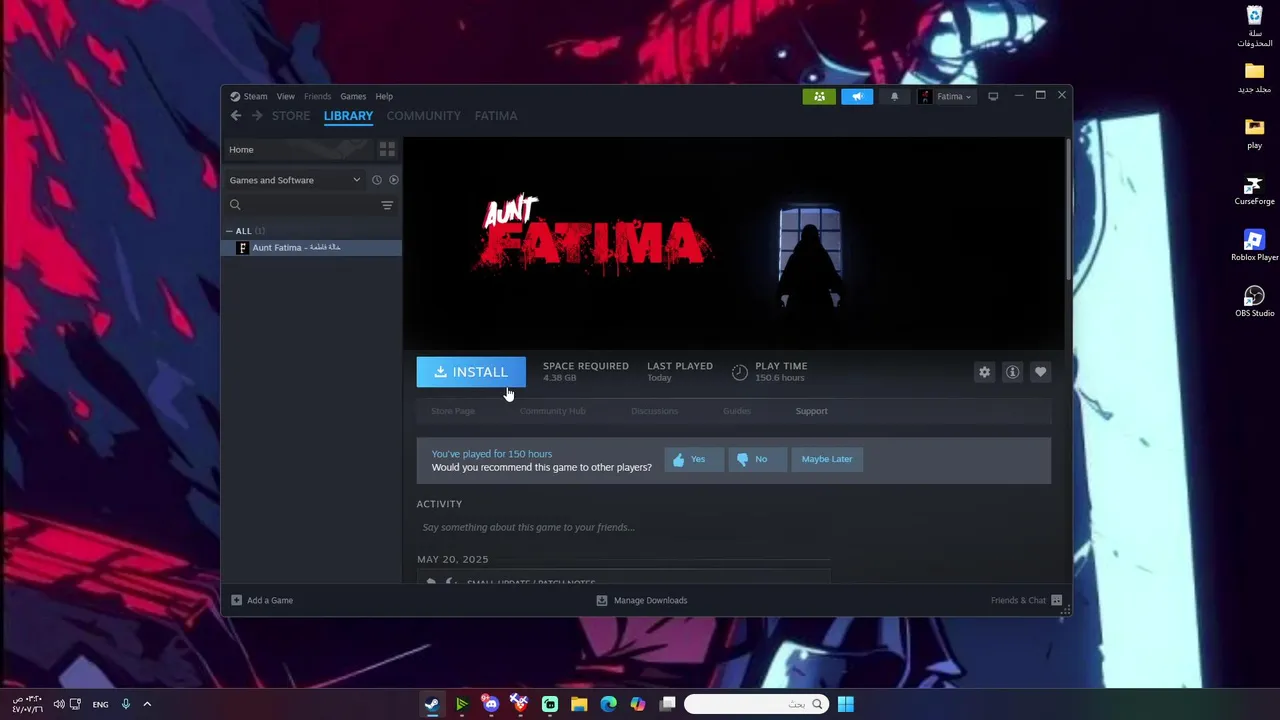The width and height of the screenshot is (1280, 720).
Task: Open the Recycle Bin desktop icon
Action: [1254, 26]
